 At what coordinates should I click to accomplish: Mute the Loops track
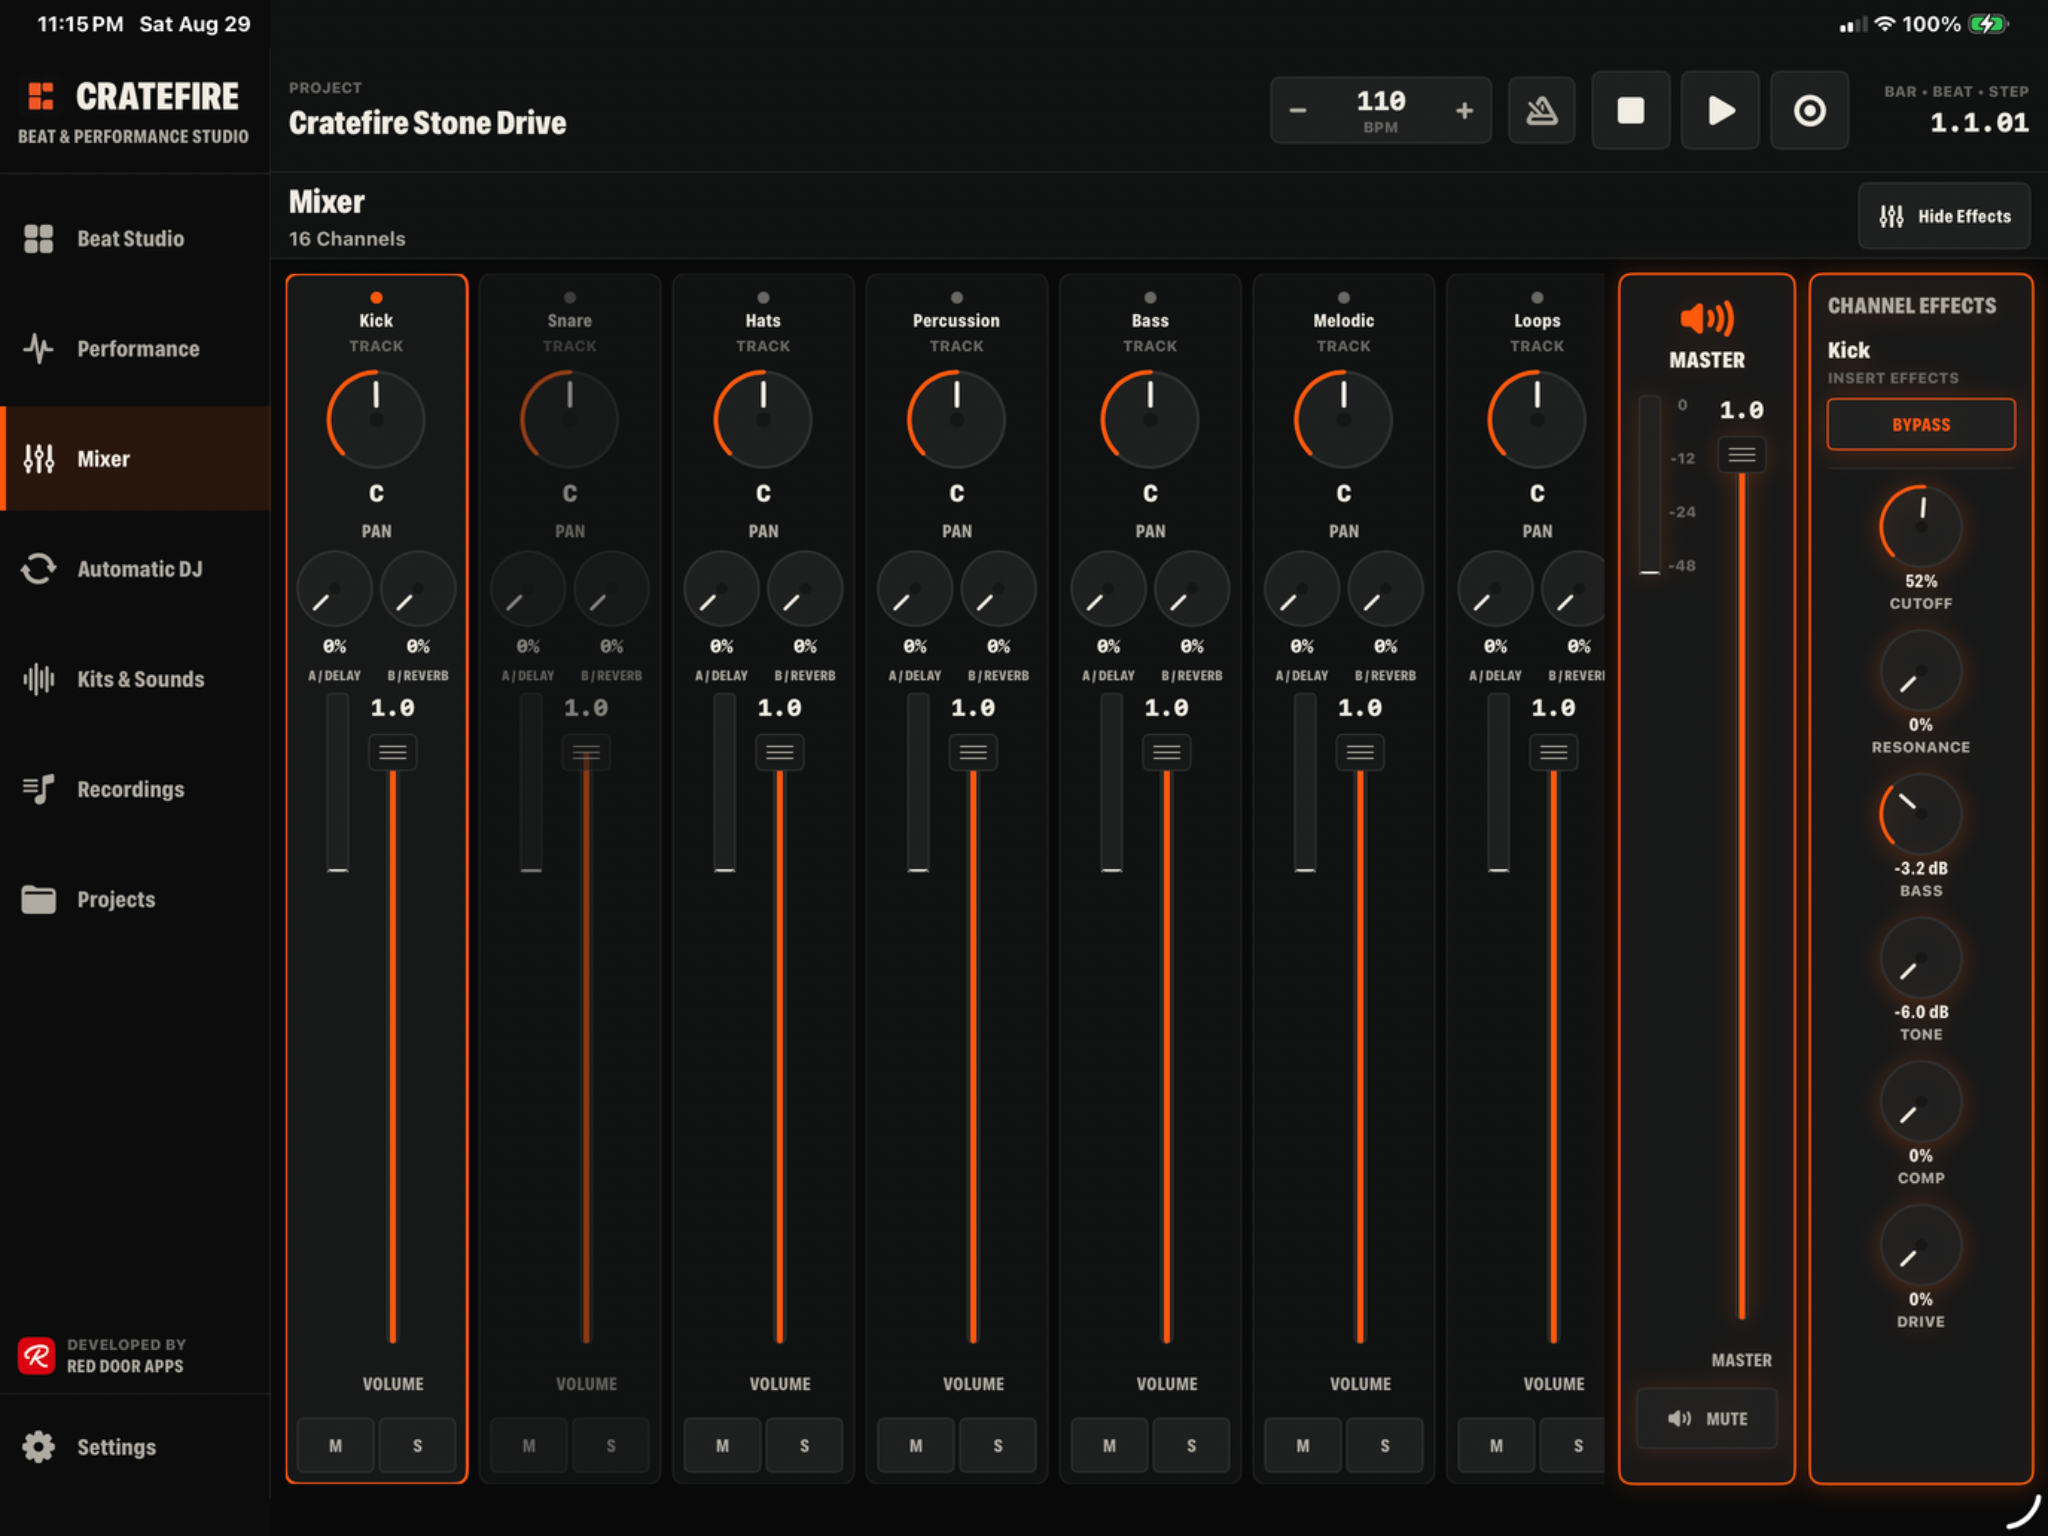(x=1496, y=1445)
